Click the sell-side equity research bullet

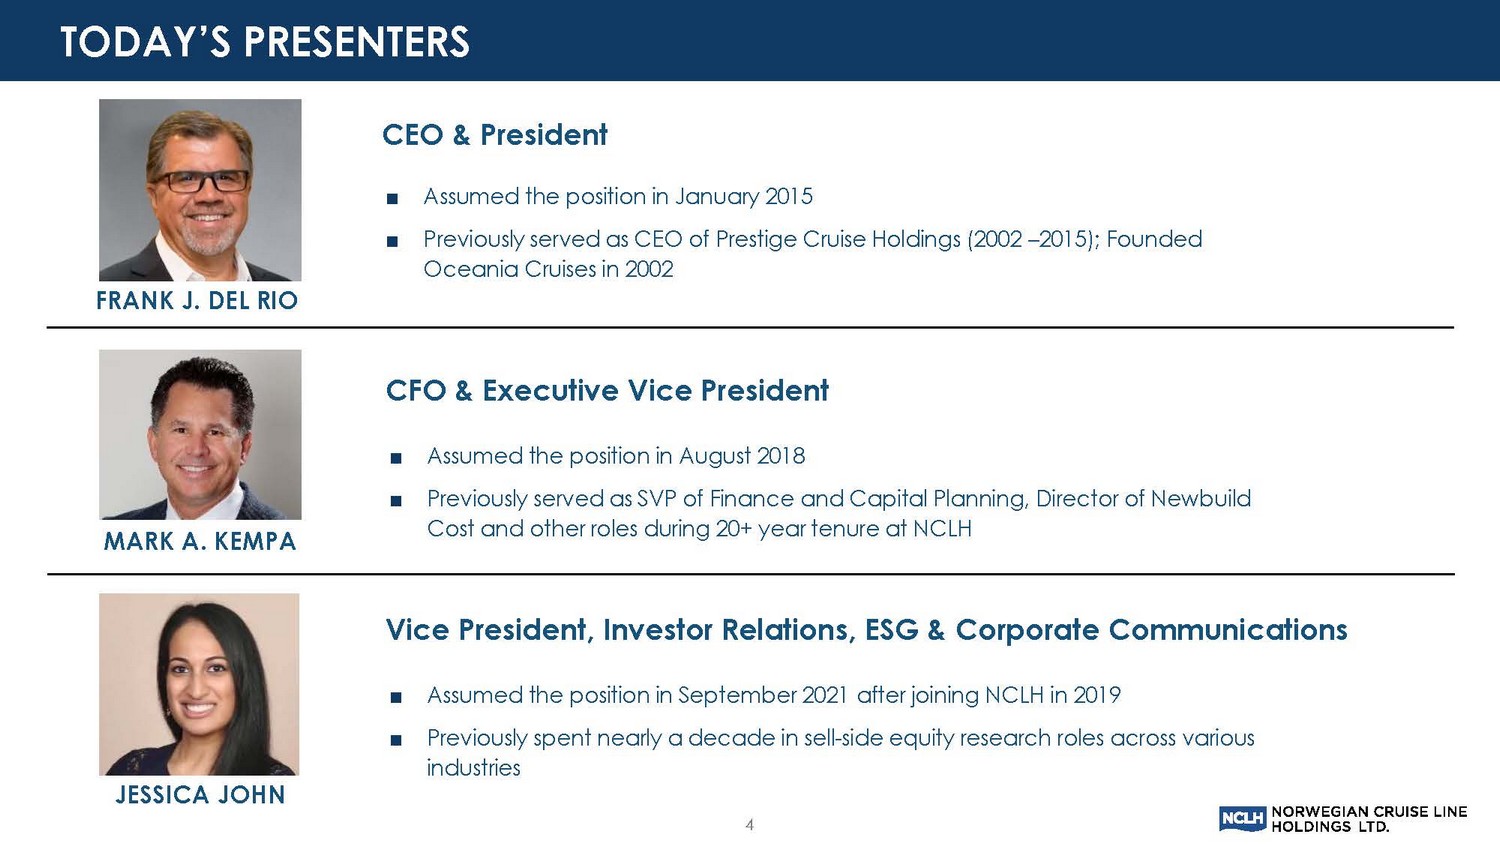[840, 752]
